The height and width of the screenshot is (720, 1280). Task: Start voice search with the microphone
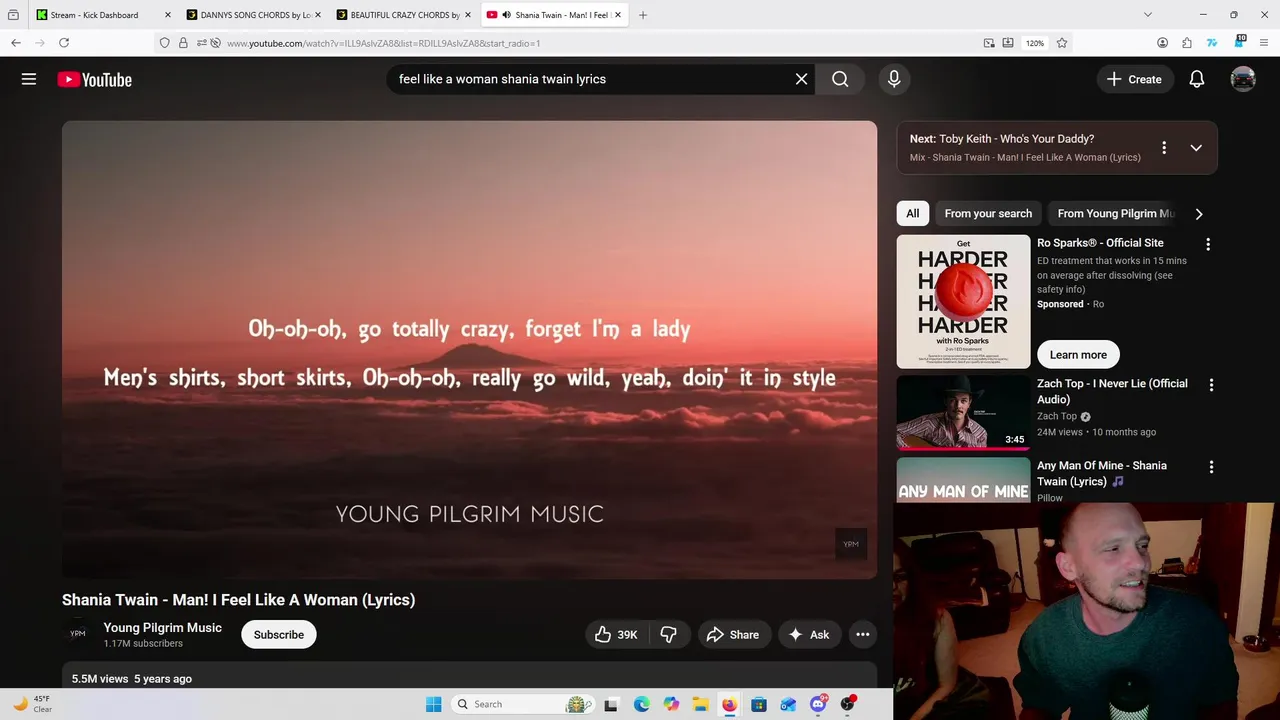[x=894, y=79]
